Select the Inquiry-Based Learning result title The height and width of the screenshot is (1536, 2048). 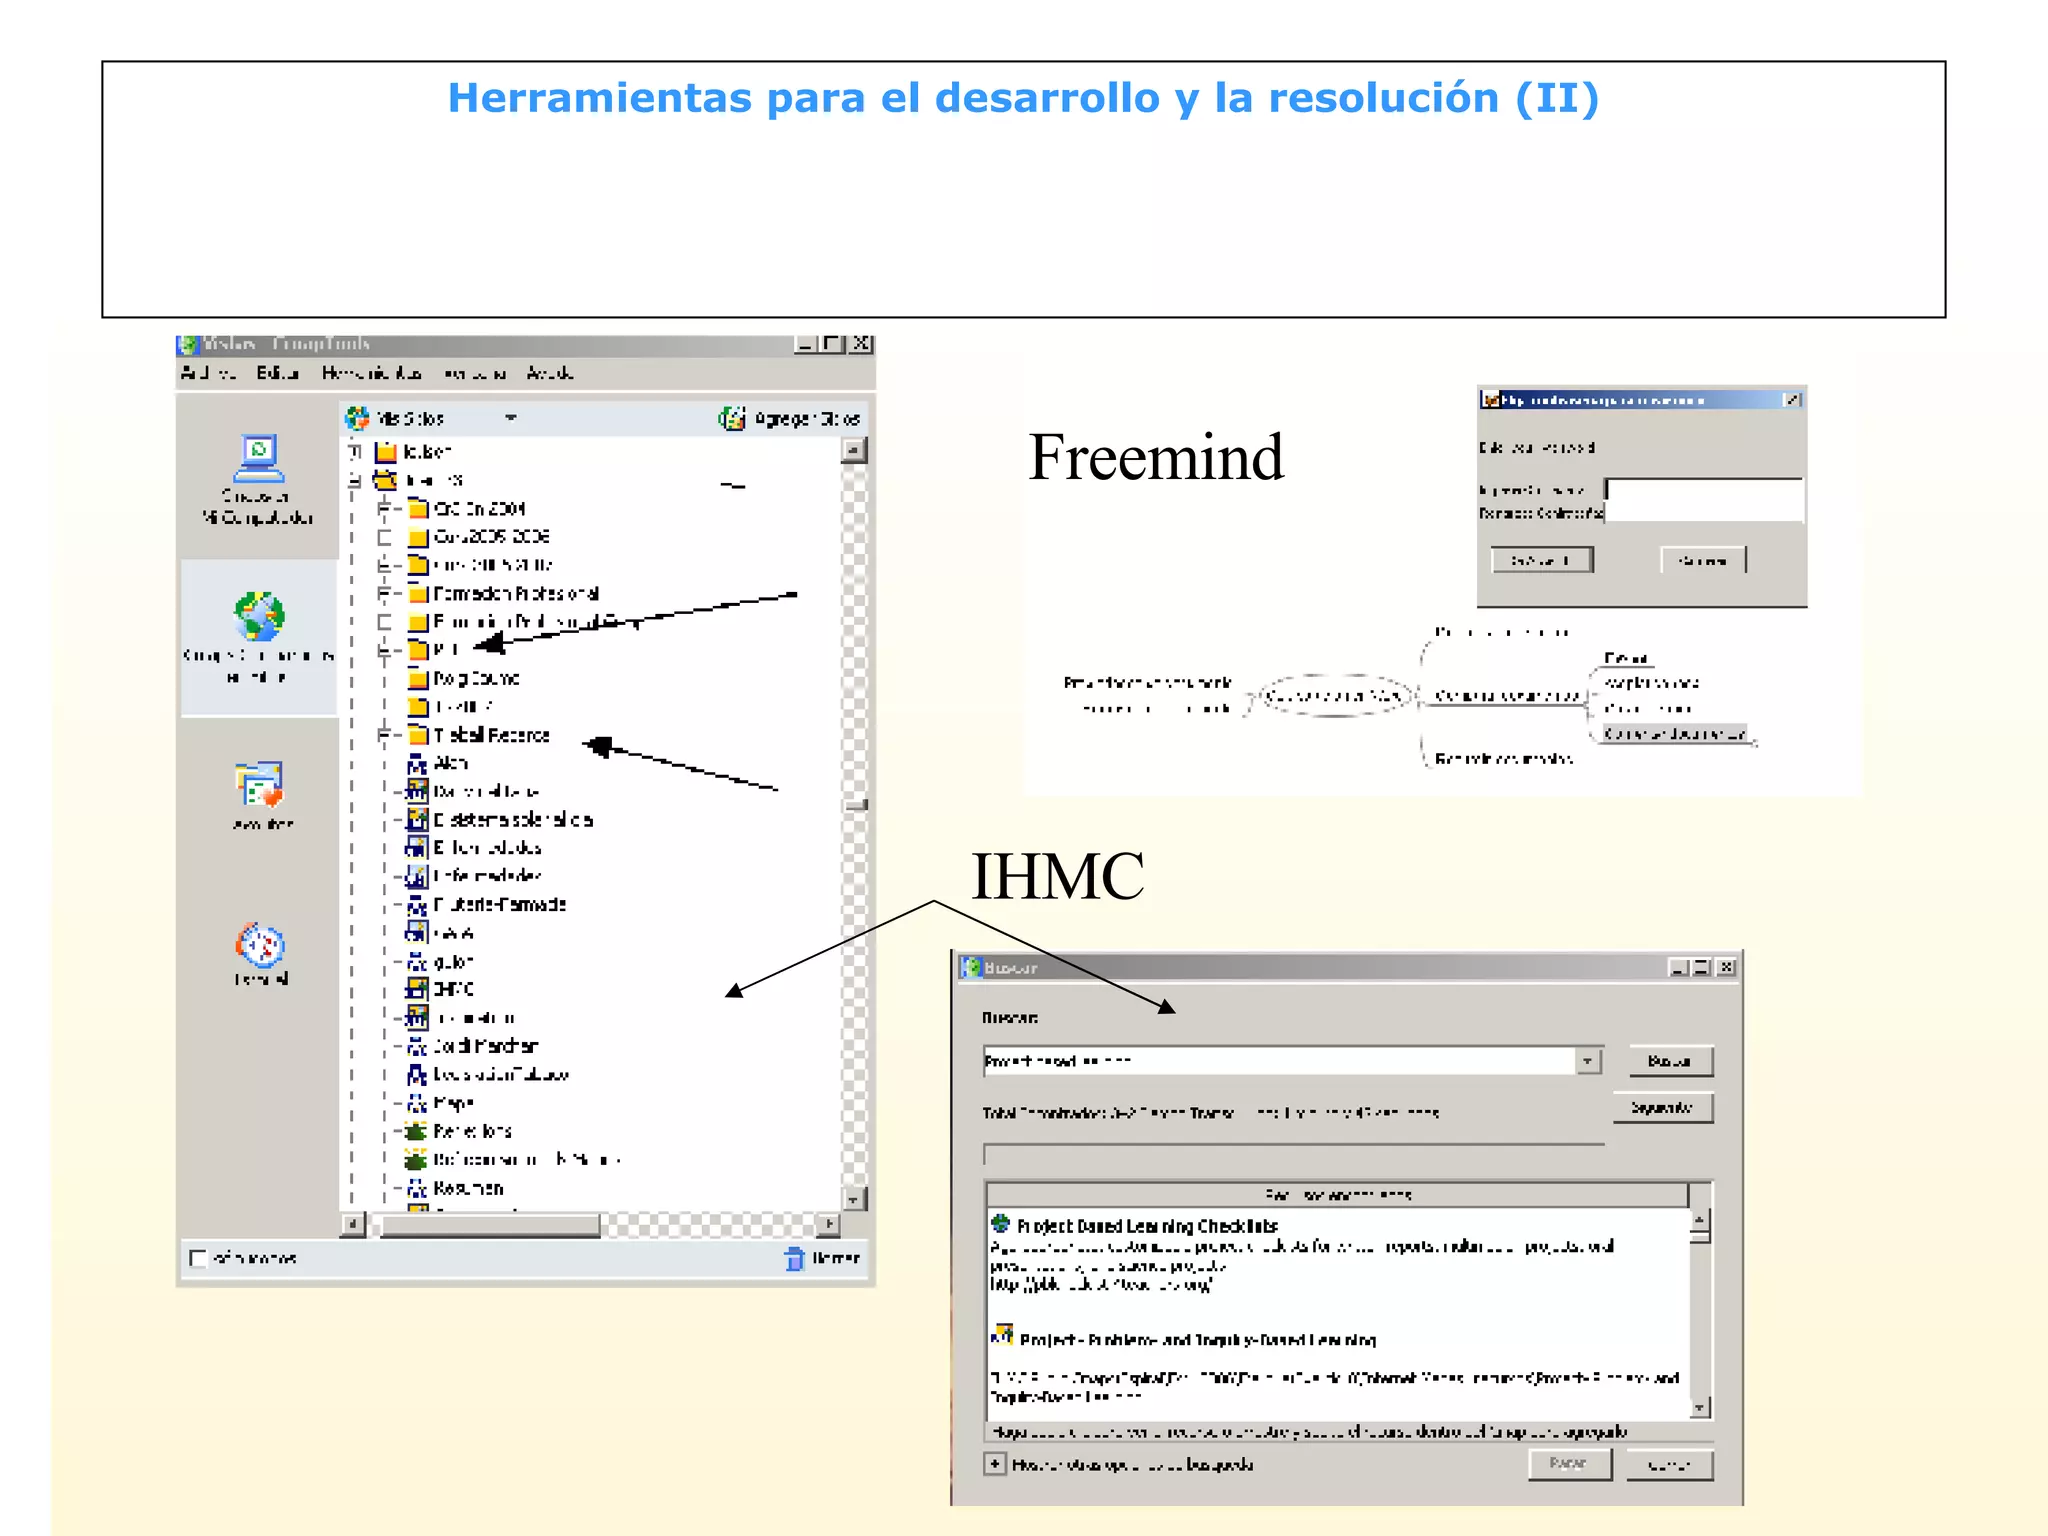[x=1198, y=1340]
